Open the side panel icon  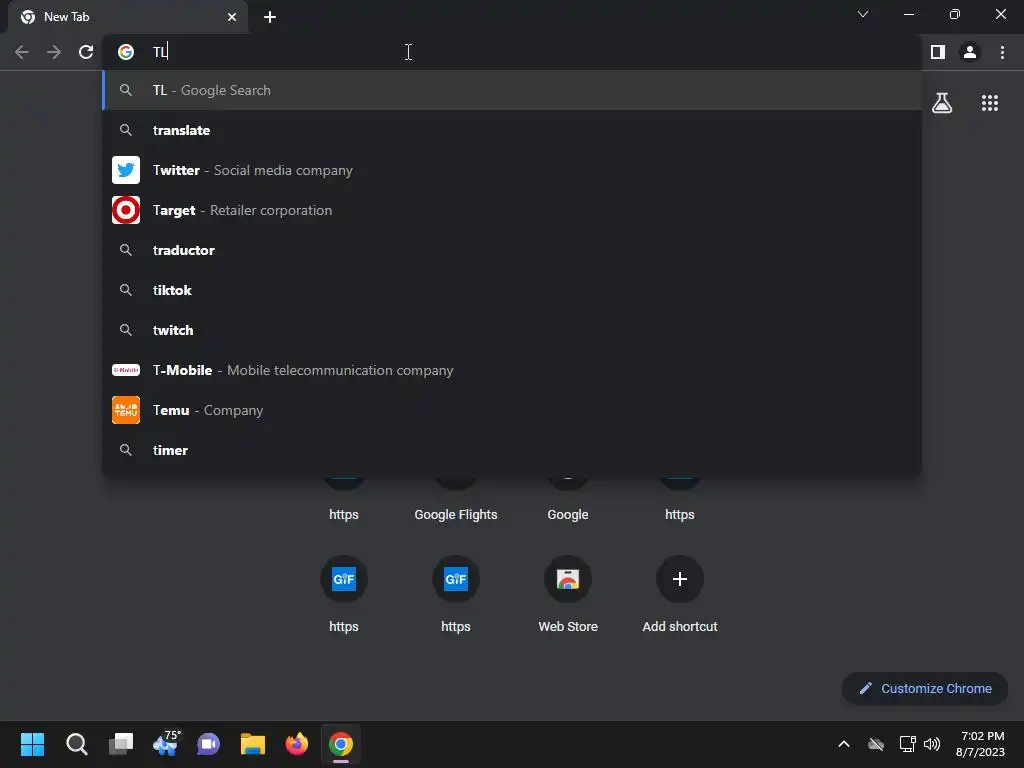(938, 52)
